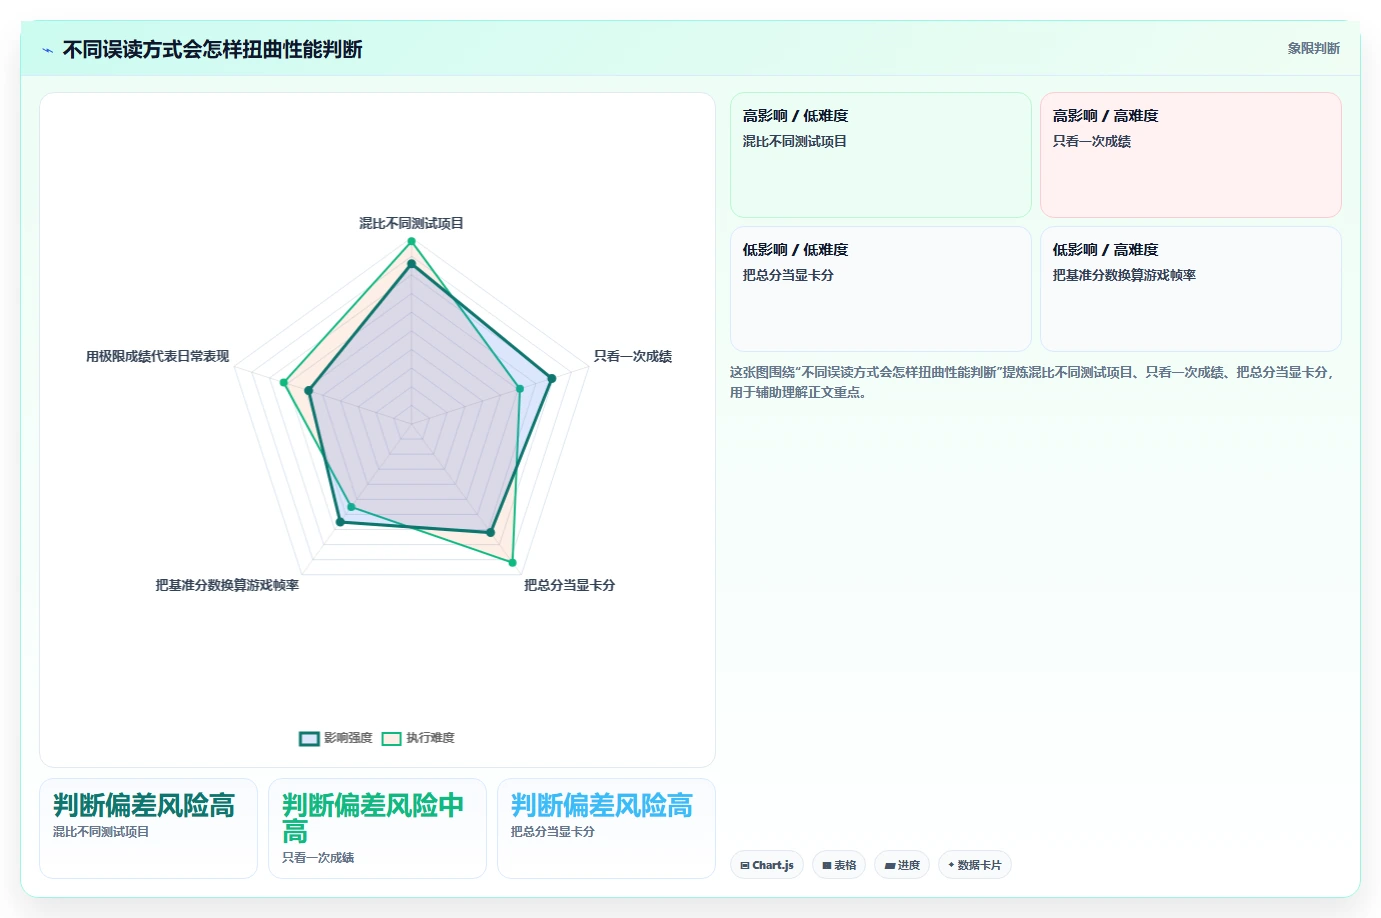Click the top light-green radar data point
This screenshot has width=1381, height=918.
tap(411, 241)
